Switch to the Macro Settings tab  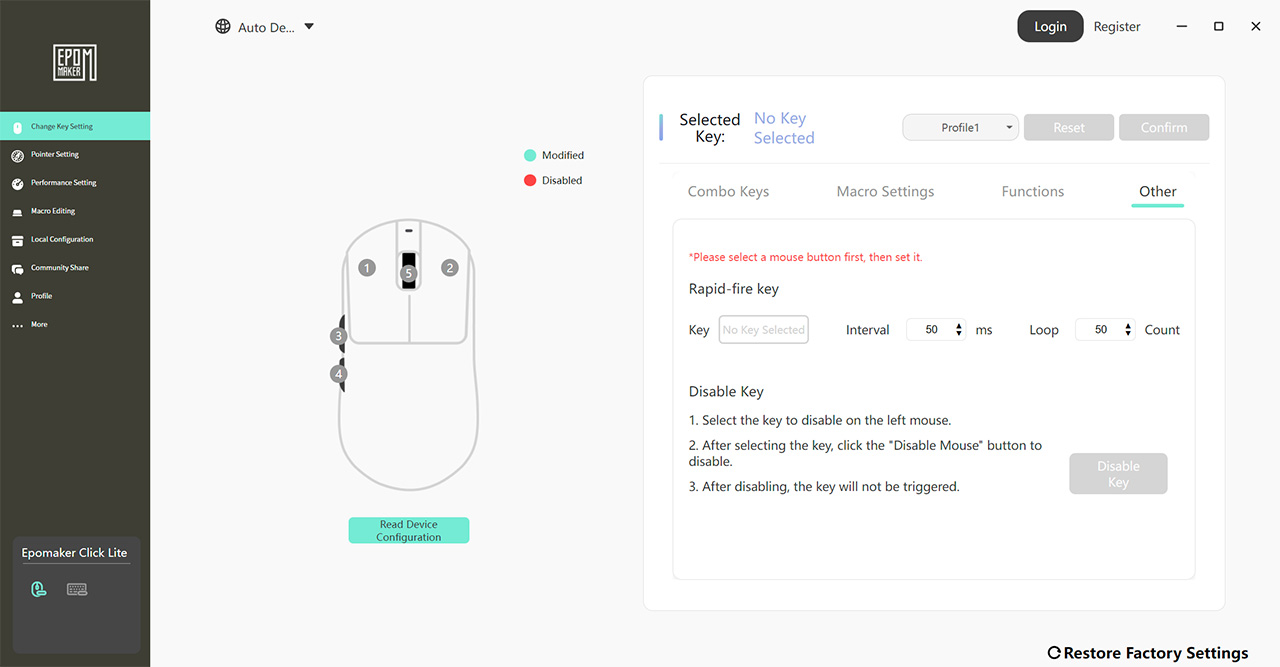885,191
